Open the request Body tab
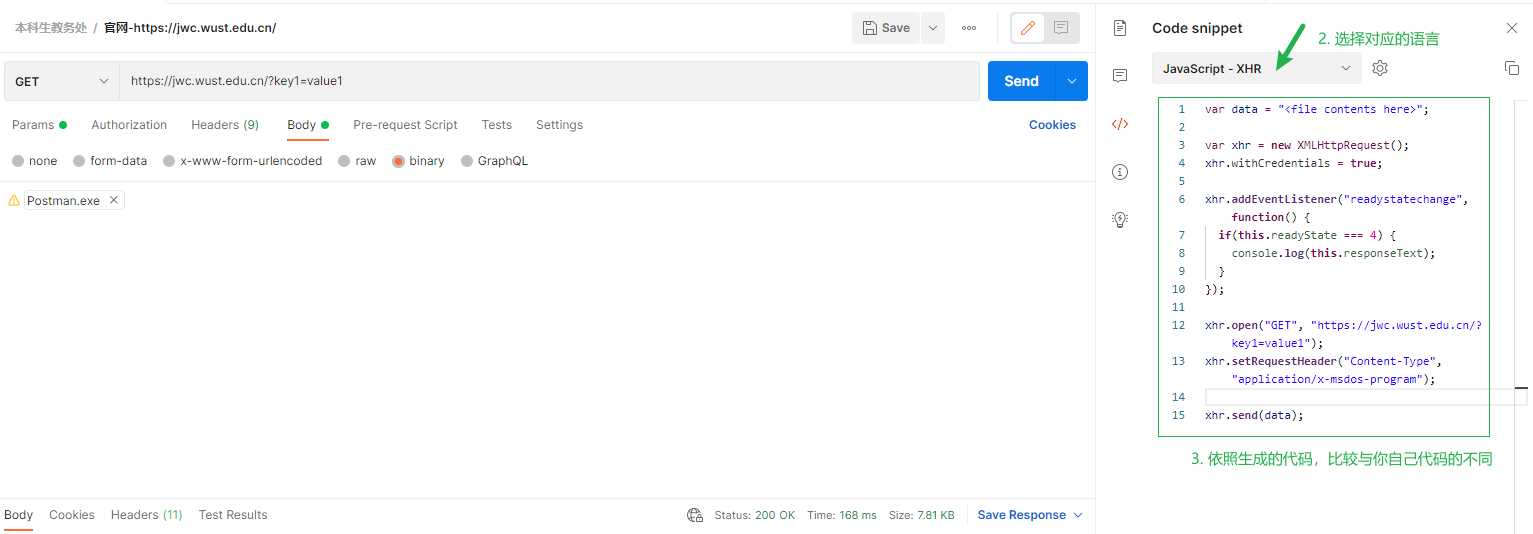The width and height of the screenshot is (1533, 534). coord(308,125)
